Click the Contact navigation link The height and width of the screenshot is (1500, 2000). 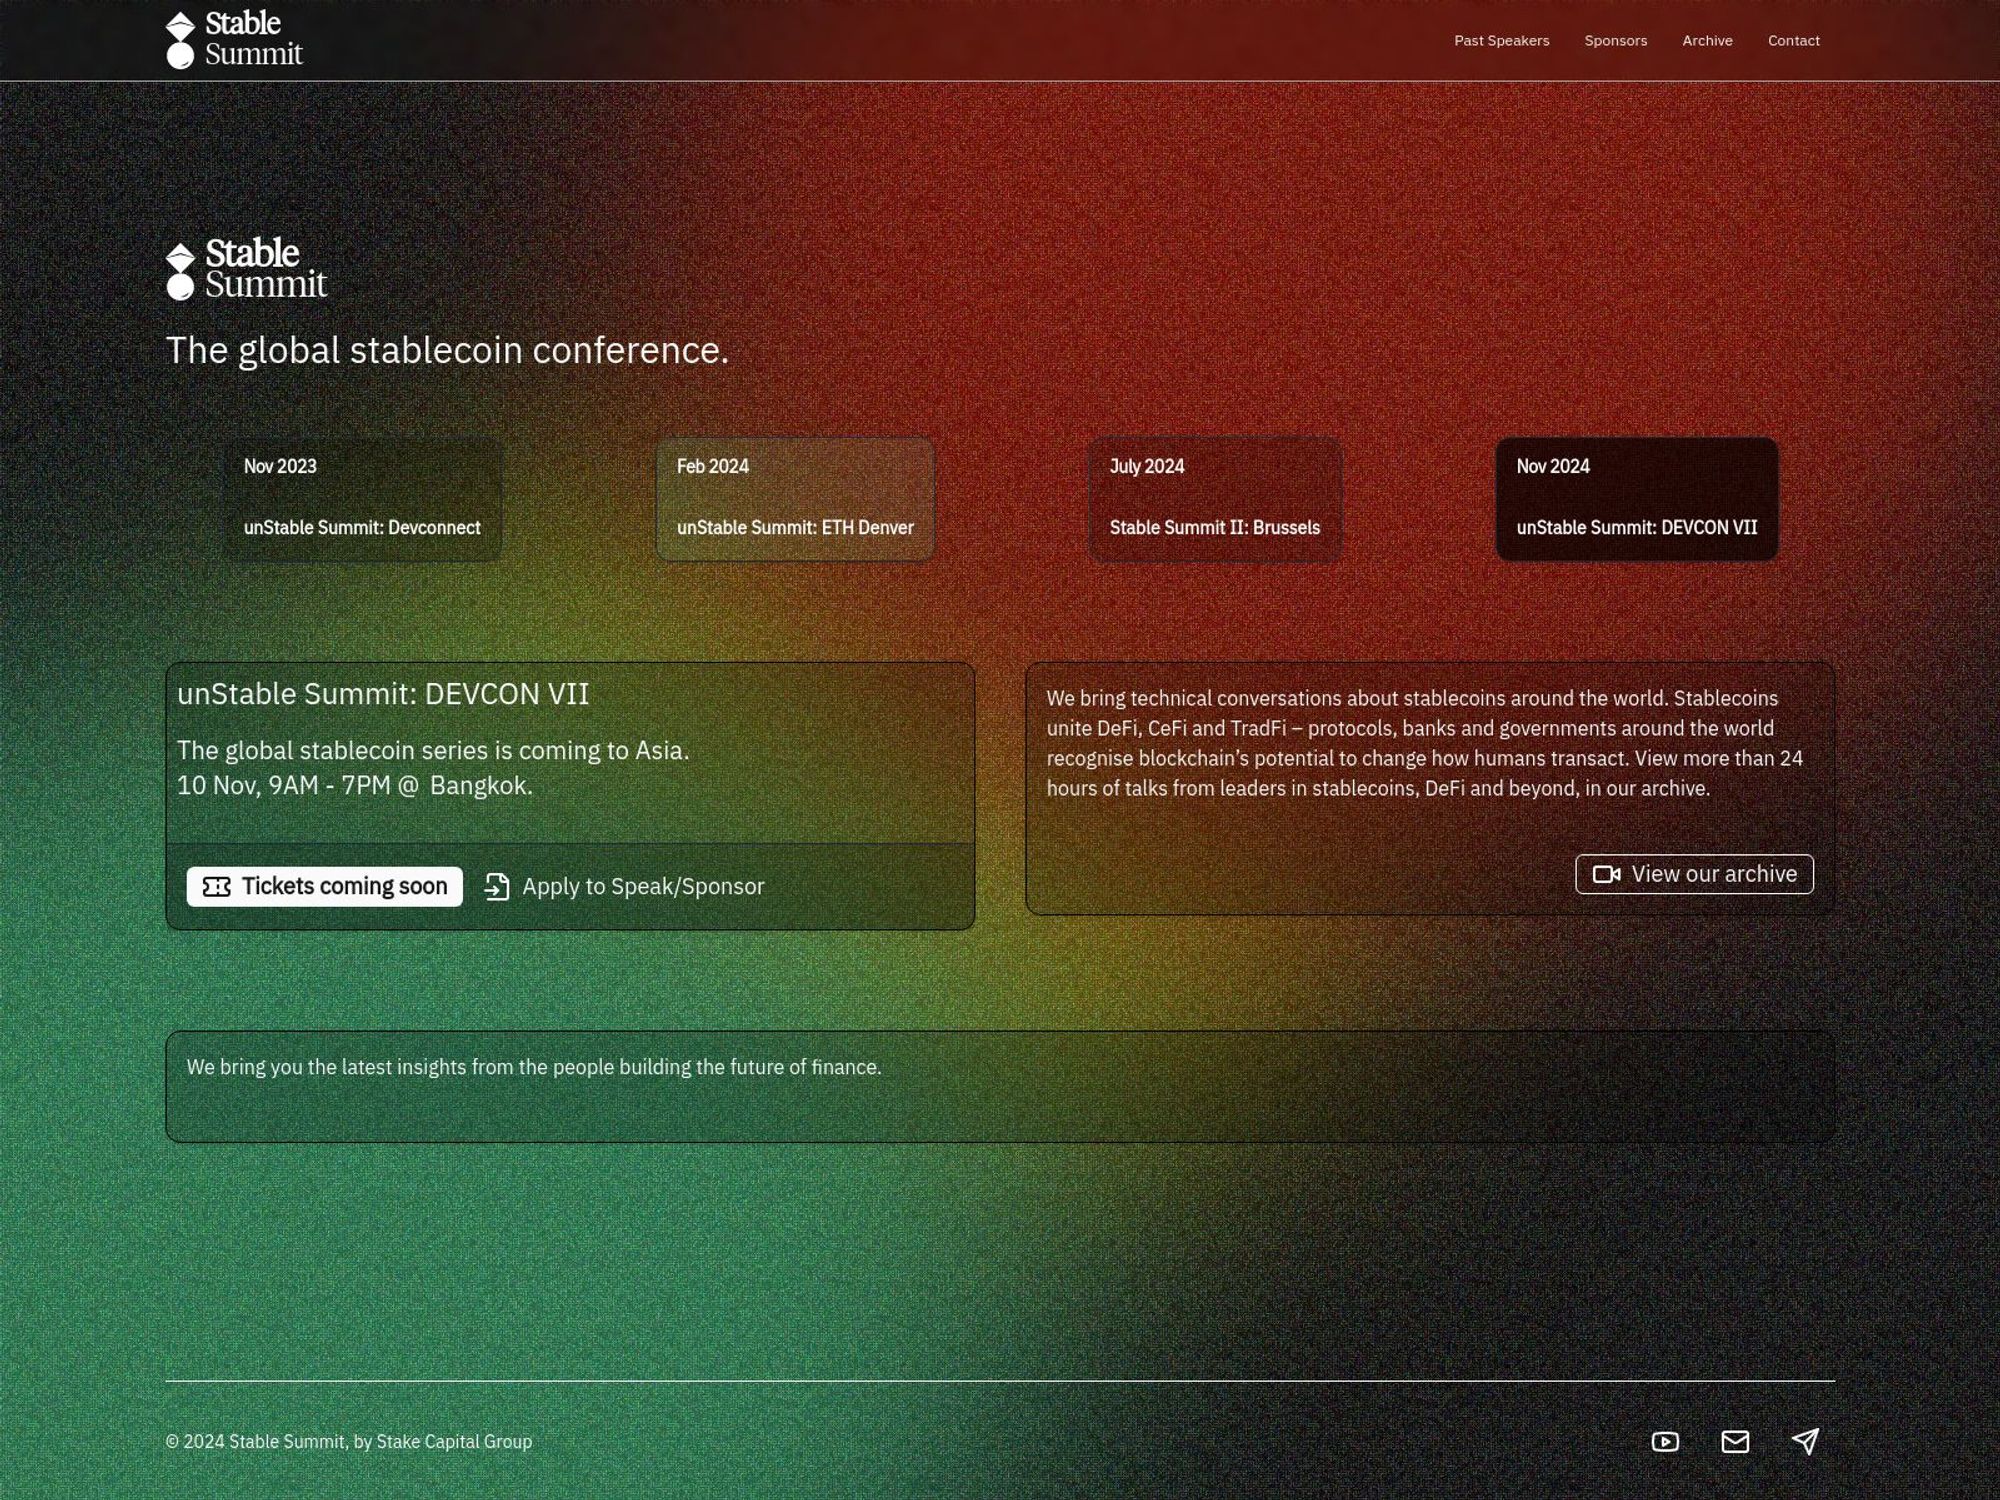tap(1794, 39)
